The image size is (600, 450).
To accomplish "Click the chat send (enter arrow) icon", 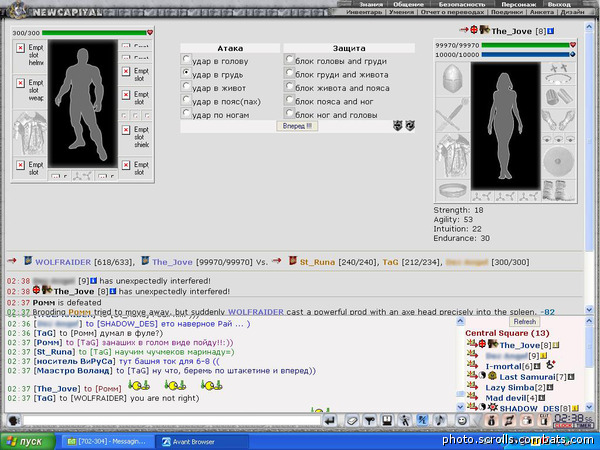I will (x=329, y=421).
